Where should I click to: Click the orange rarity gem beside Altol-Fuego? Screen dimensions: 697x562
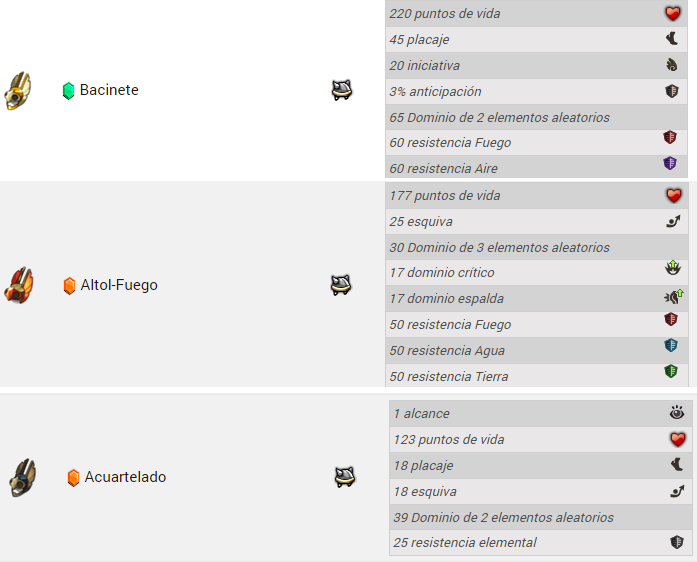69,286
